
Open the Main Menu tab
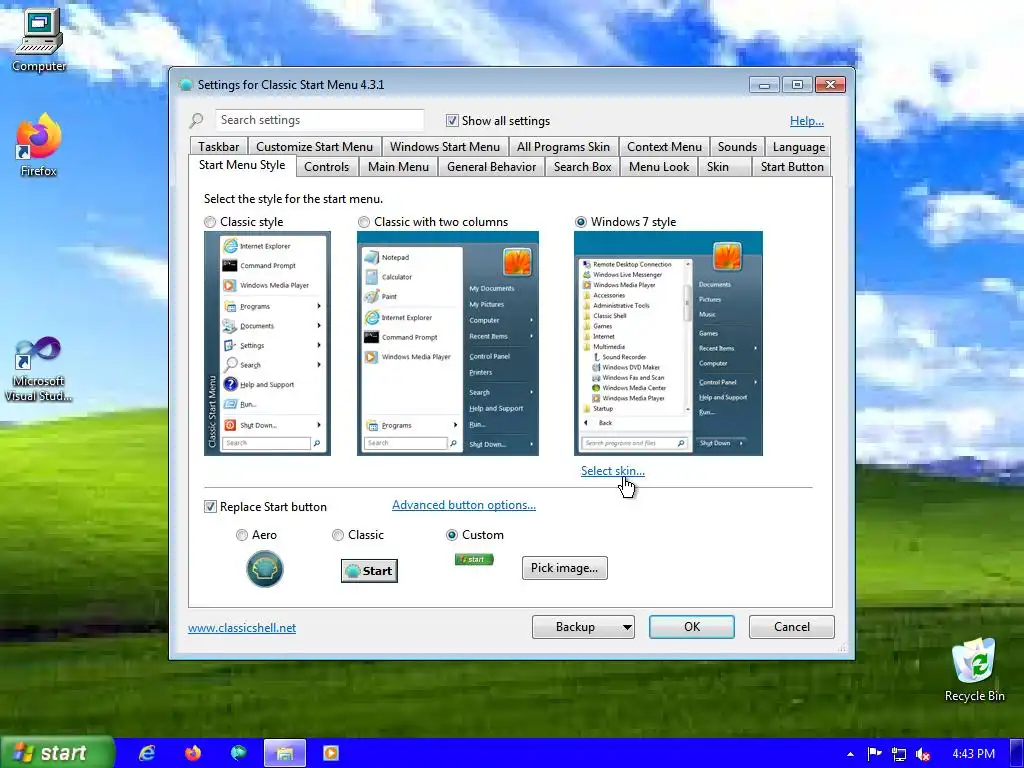tap(398, 167)
